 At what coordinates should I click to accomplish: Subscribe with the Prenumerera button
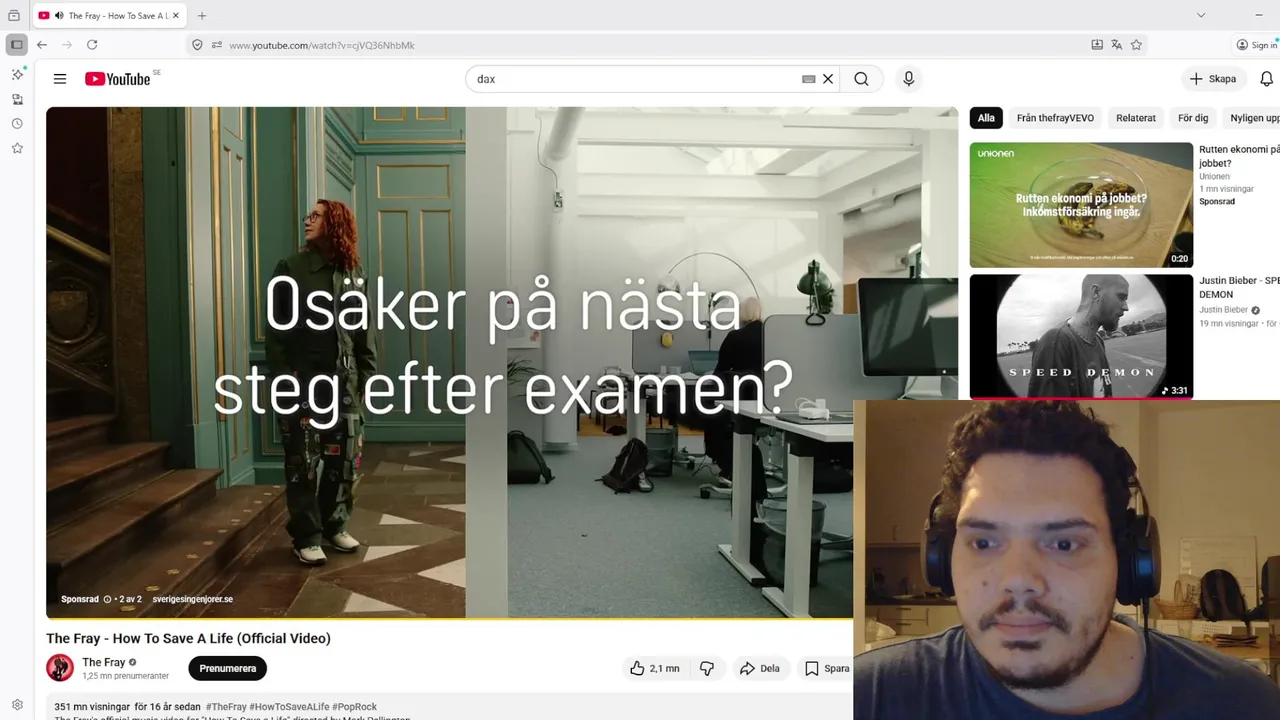pos(228,668)
